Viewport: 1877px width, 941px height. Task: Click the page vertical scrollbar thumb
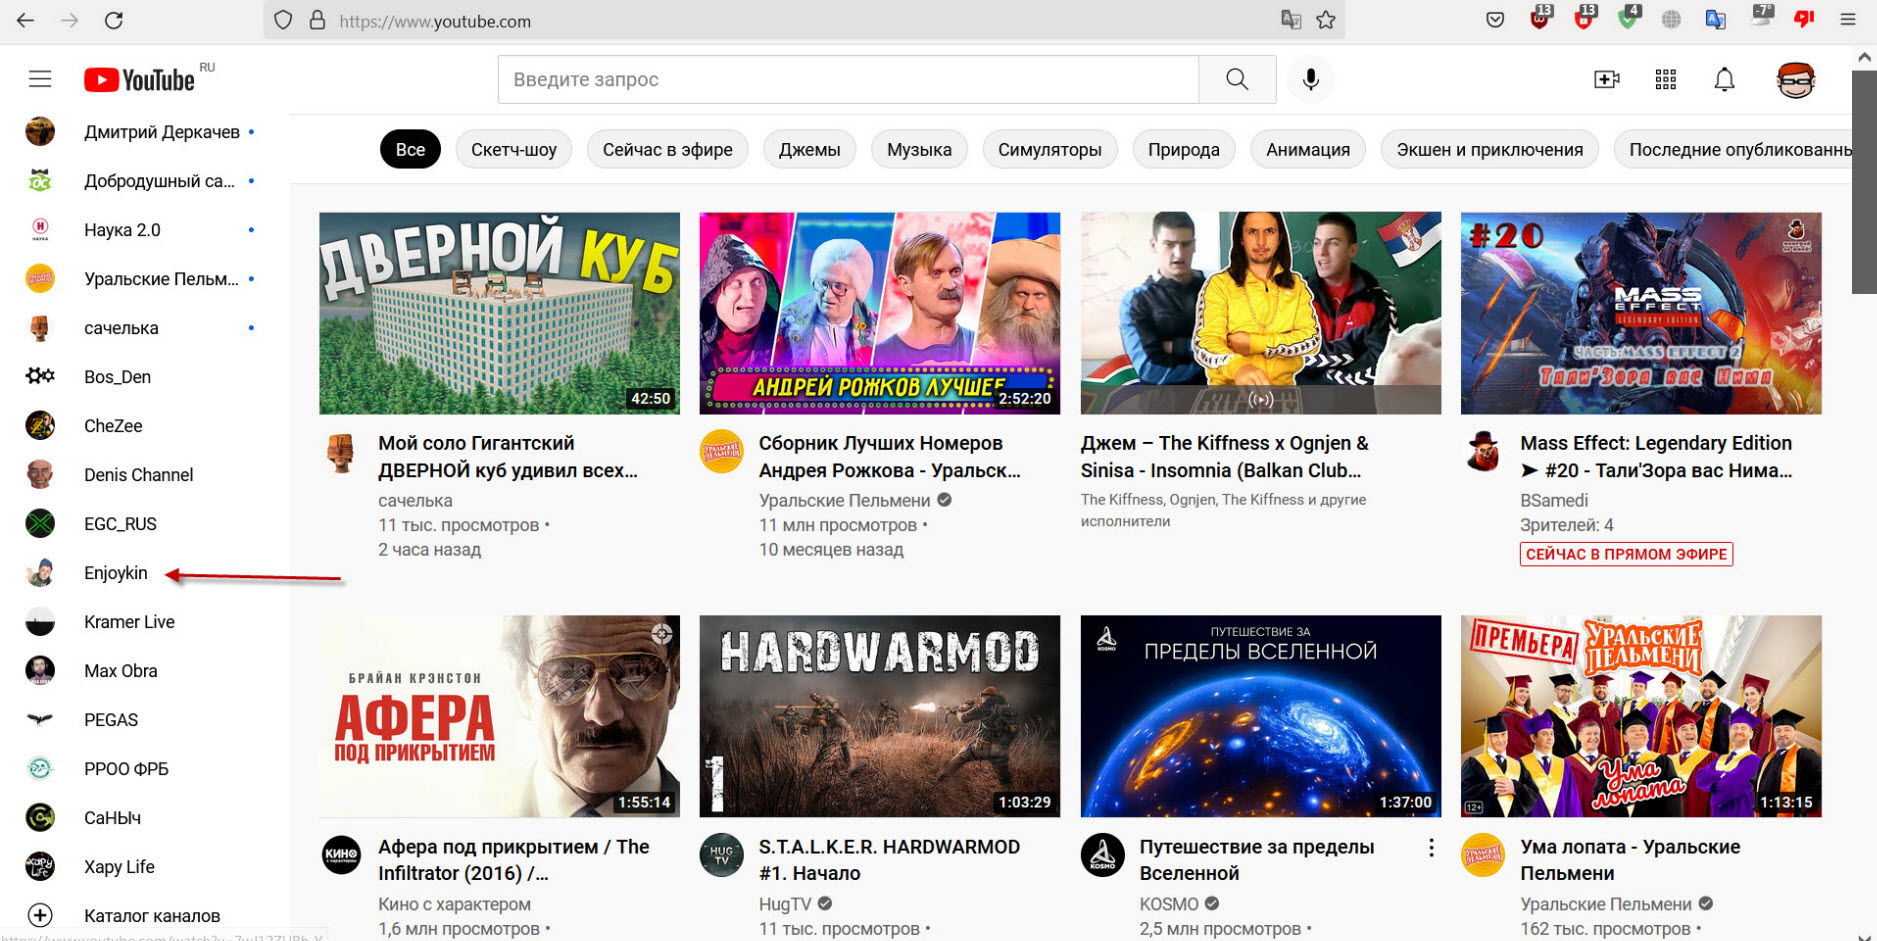point(1864,181)
